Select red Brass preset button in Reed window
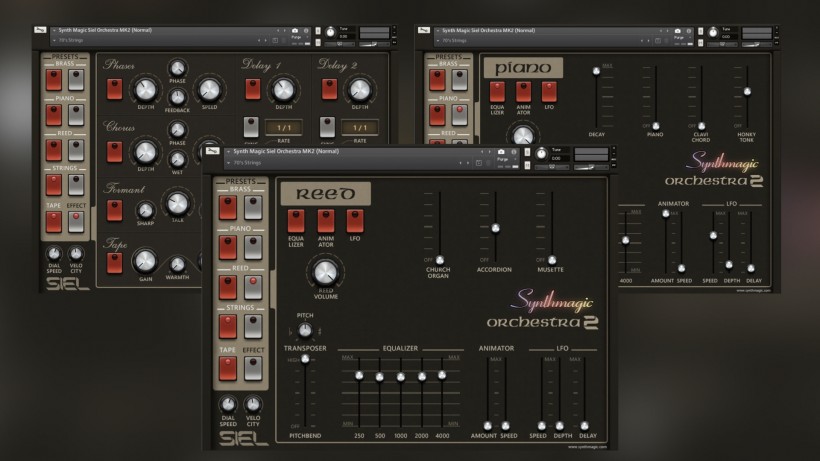The height and width of the screenshot is (461, 820). click(x=227, y=208)
